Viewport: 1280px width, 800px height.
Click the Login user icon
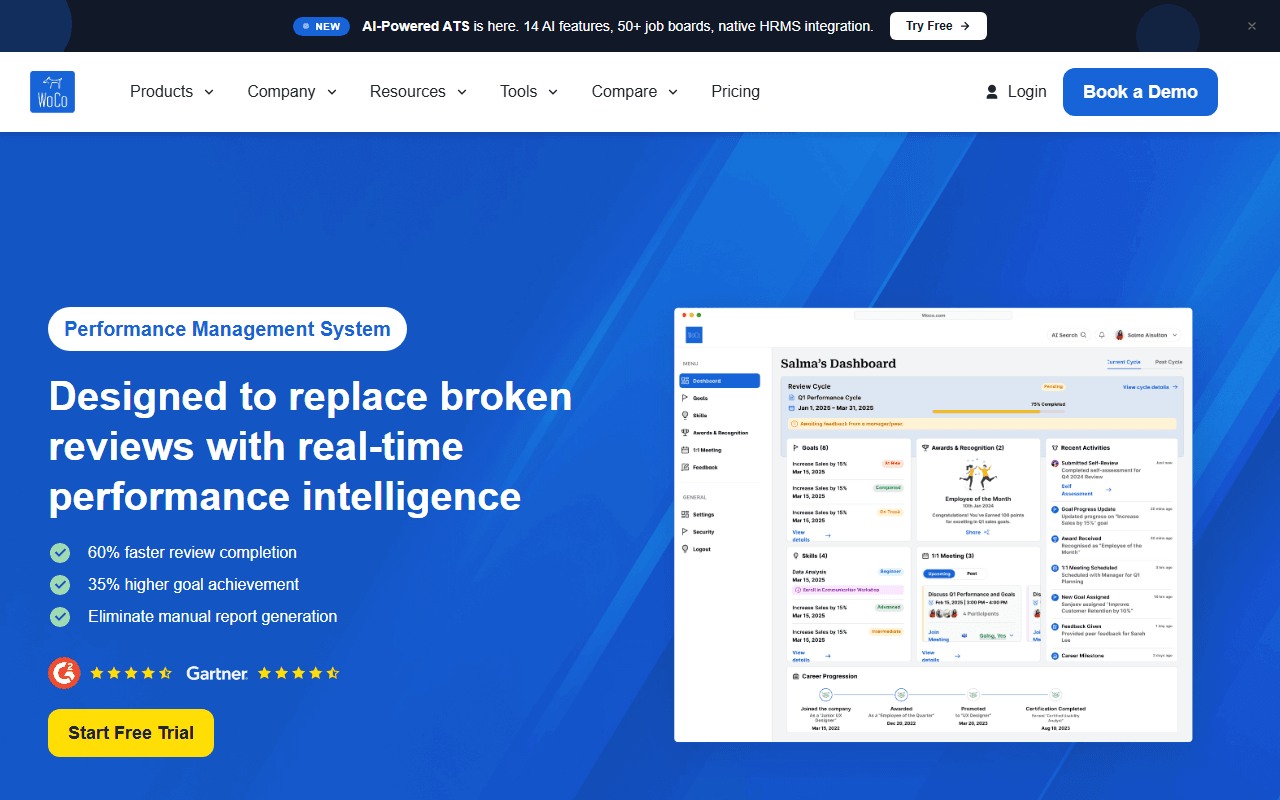click(x=992, y=92)
